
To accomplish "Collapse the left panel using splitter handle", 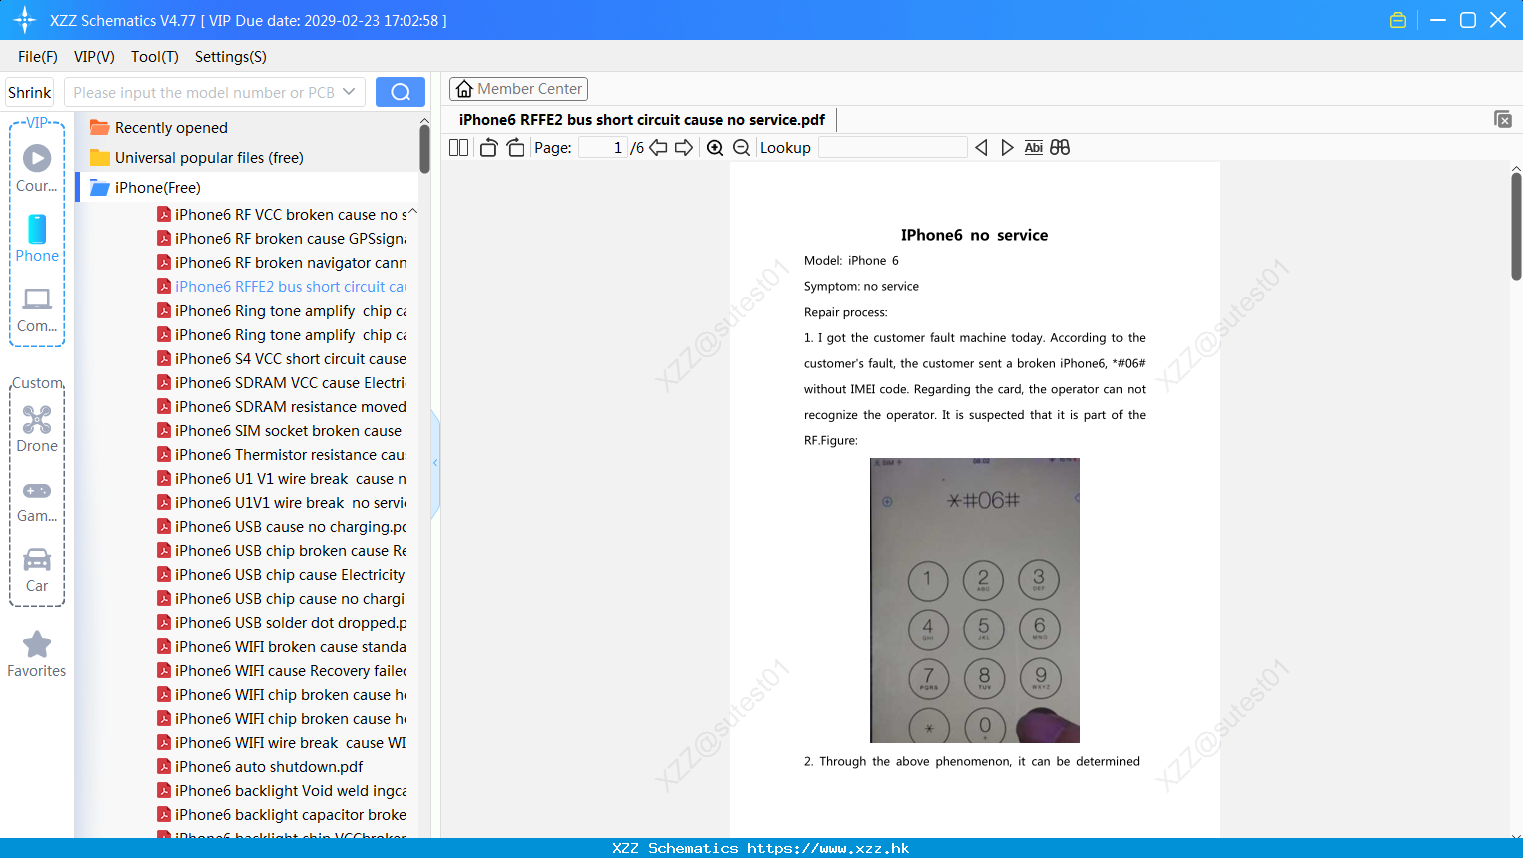I will [x=435, y=463].
